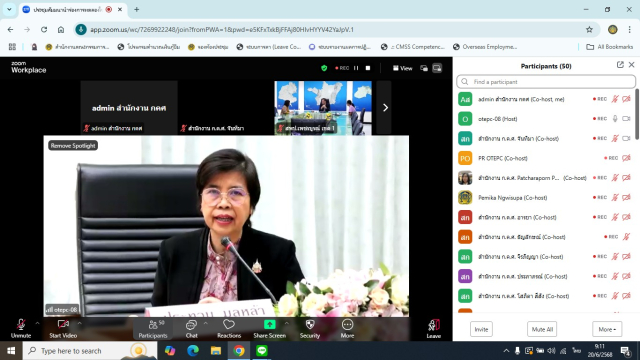Click the screen share window icon next to View

[424, 68]
